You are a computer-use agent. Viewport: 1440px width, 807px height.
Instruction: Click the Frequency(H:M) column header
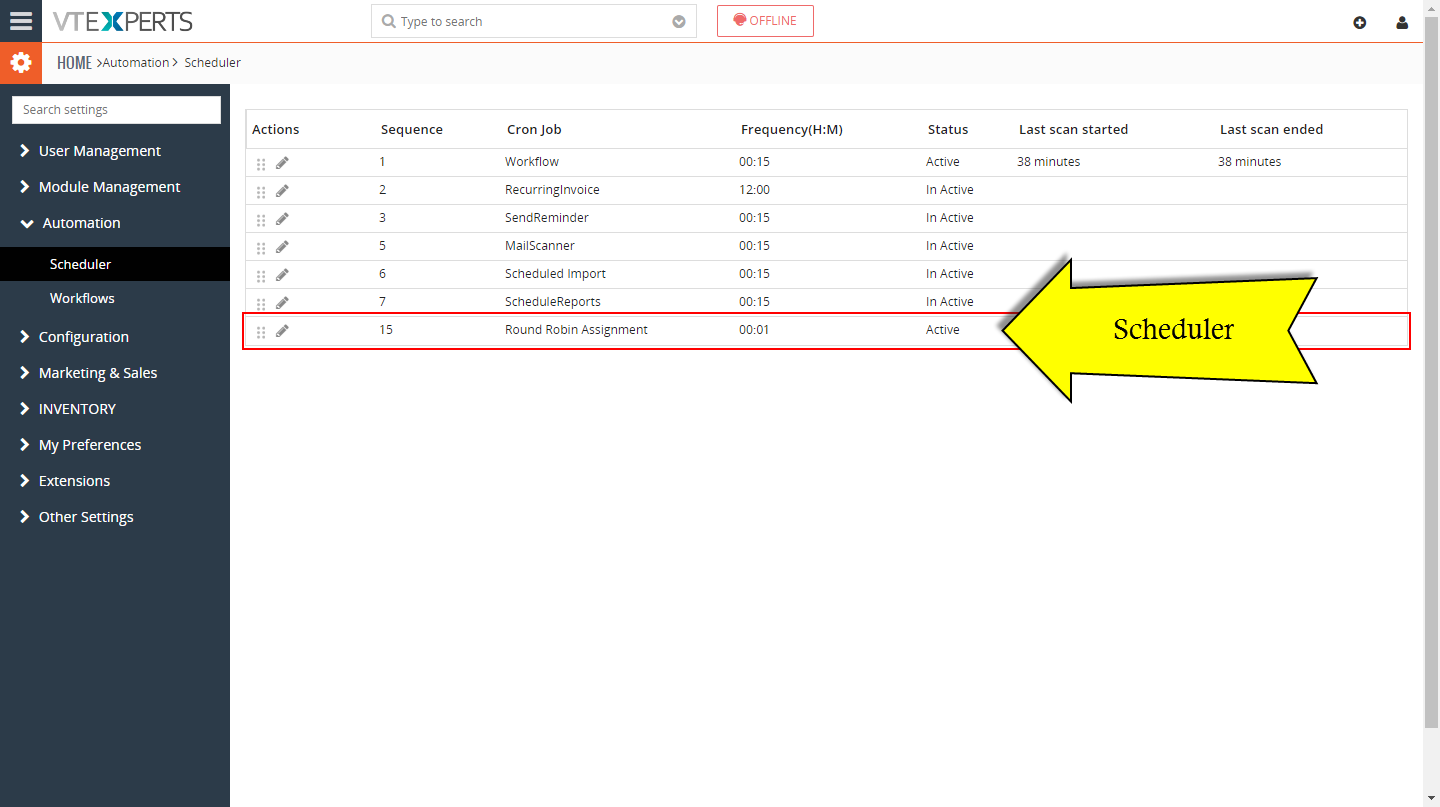pos(792,129)
